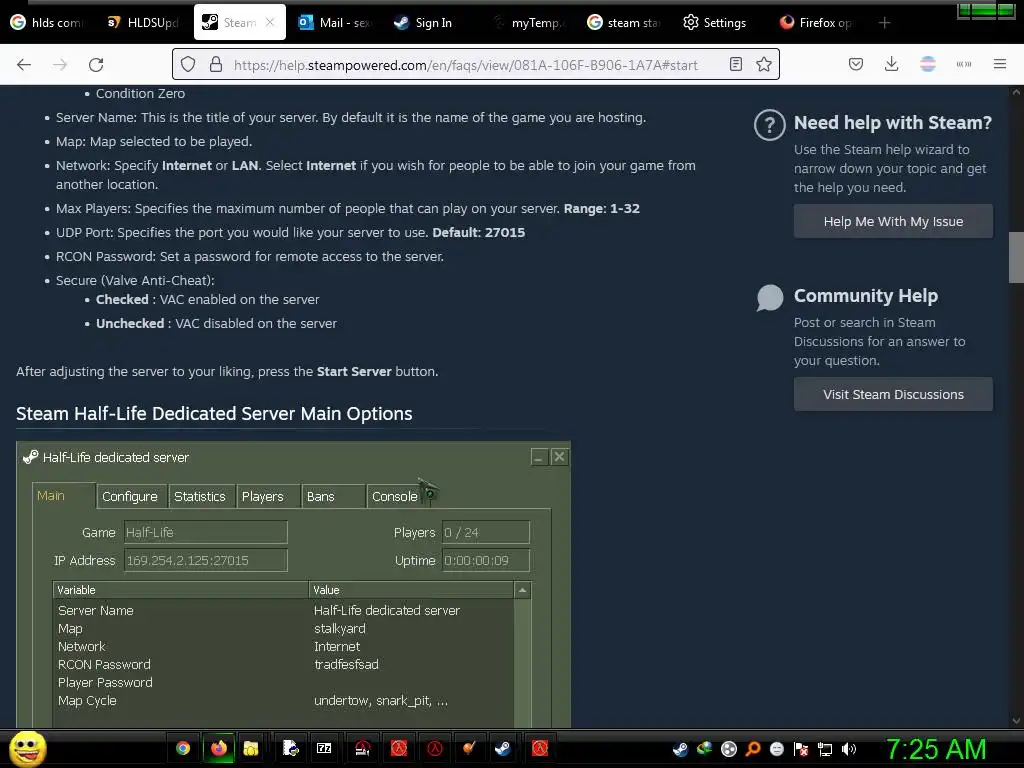Image resolution: width=1024 pixels, height=768 pixels.
Task: Select the Network variable row
Action: coord(283,647)
